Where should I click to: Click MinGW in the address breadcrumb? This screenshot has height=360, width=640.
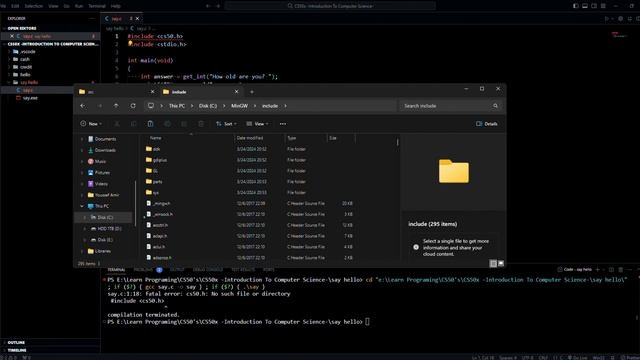[239, 106]
